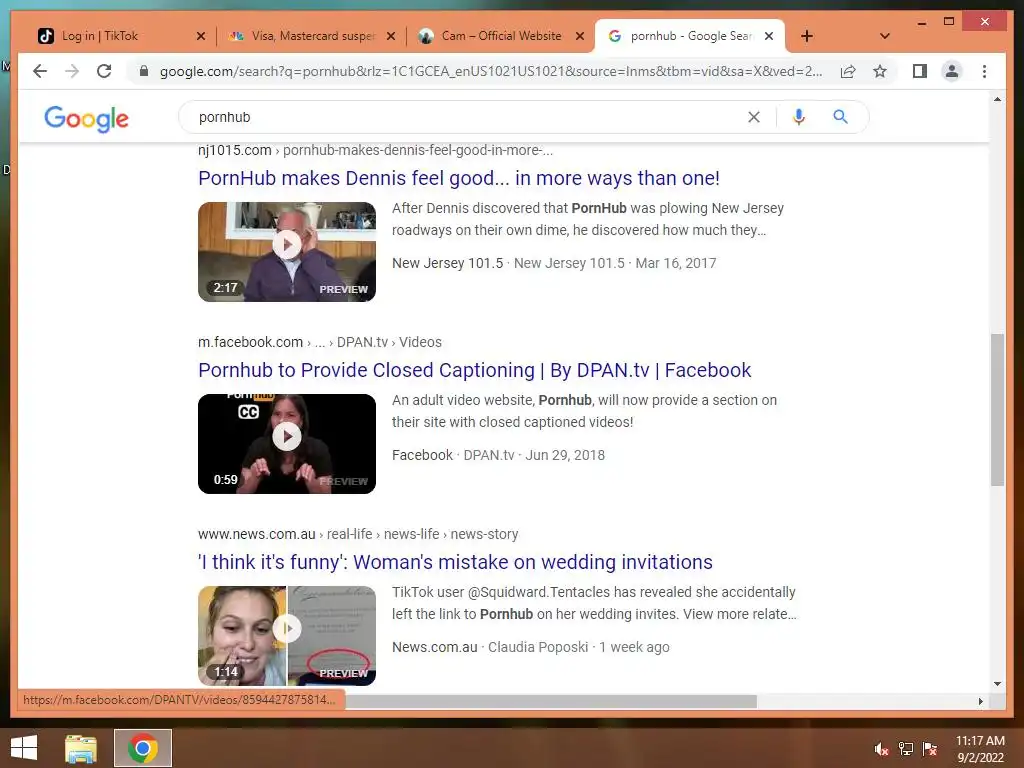This screenshot has height=768, width=1024.
Task: Click the scroll down arrow
Action: pyautogui.click(x=997, y=684)
